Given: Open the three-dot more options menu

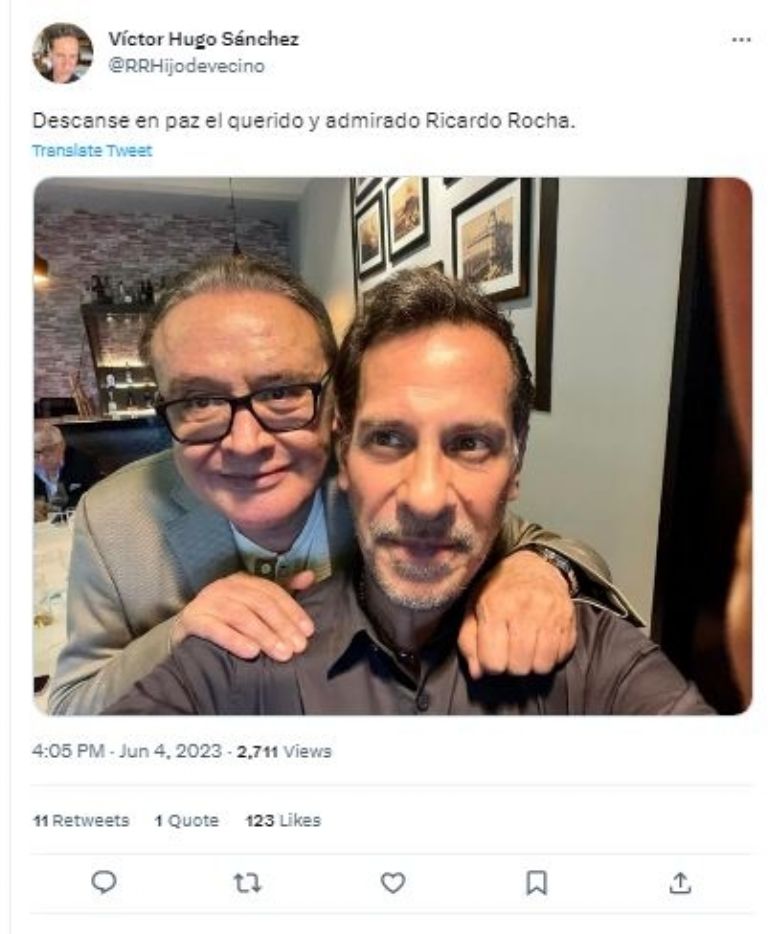Looking at the screenshot, I should click(740, 40).
